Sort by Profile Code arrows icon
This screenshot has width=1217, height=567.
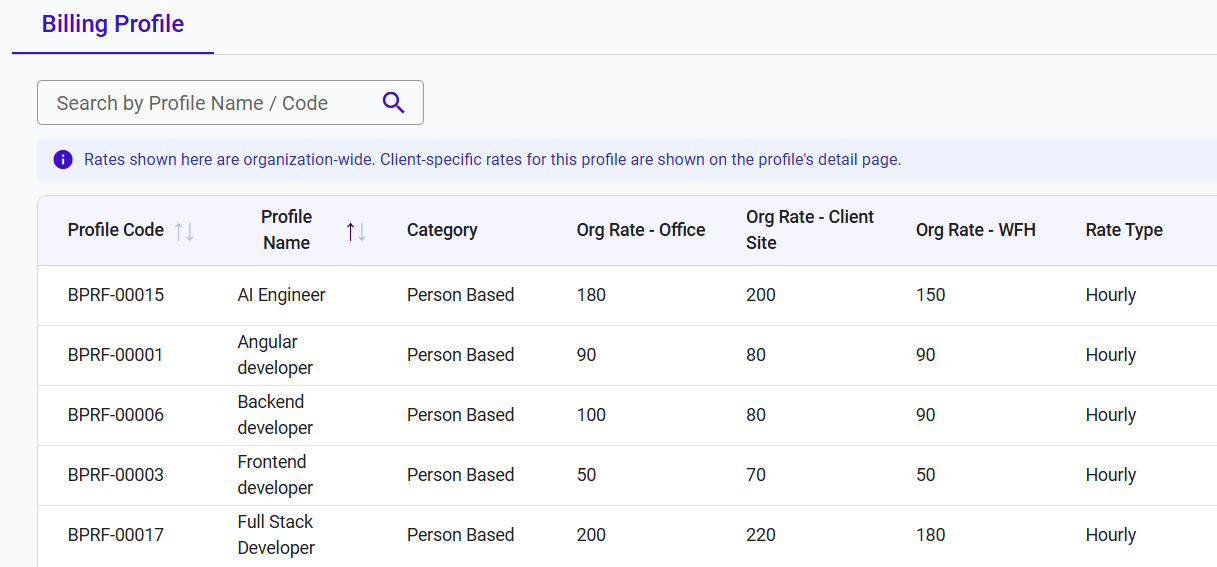pos(184,231)
